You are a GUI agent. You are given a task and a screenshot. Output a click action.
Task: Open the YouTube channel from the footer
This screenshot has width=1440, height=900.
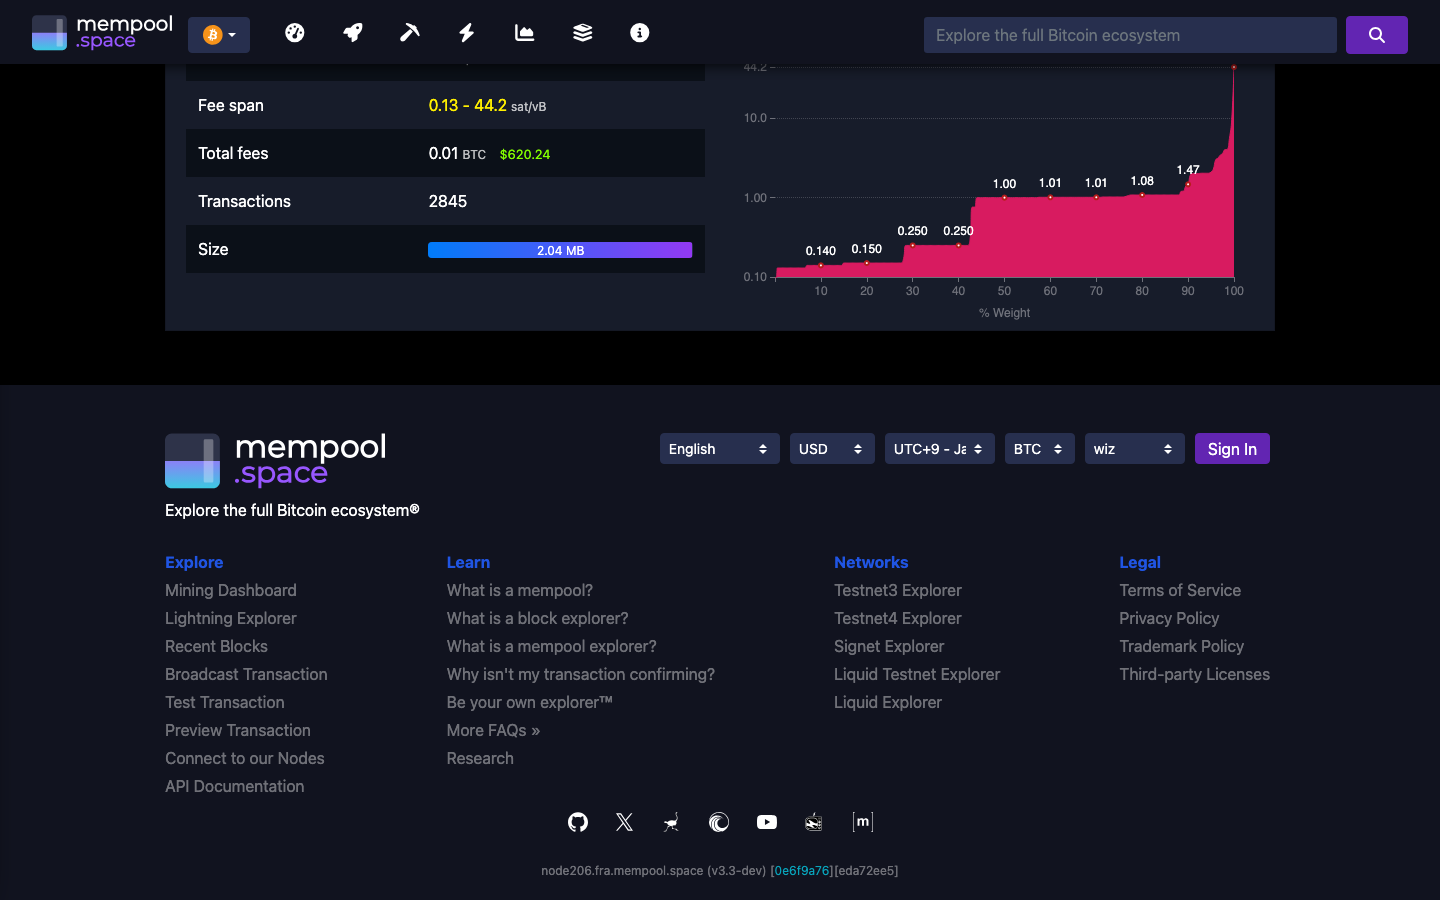(x=766, y=822)
